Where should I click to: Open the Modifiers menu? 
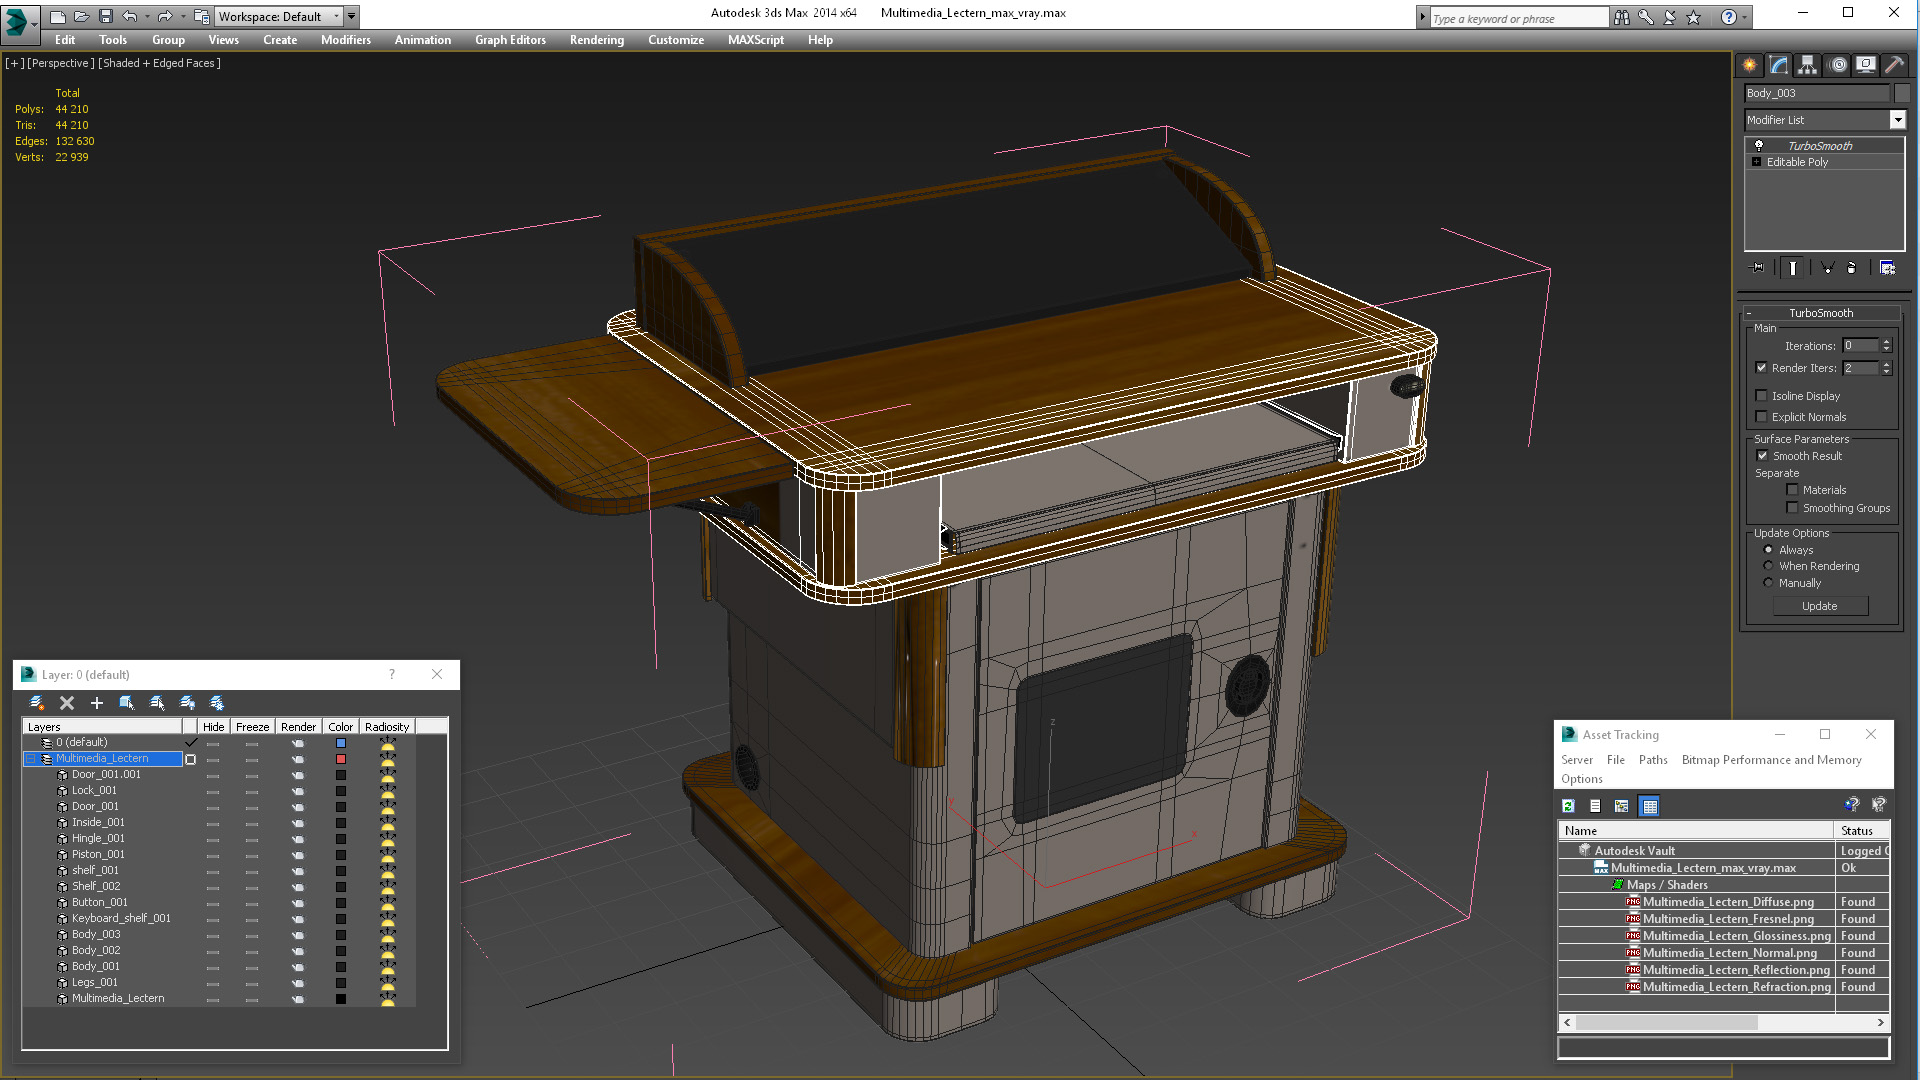tap(345, 40)
